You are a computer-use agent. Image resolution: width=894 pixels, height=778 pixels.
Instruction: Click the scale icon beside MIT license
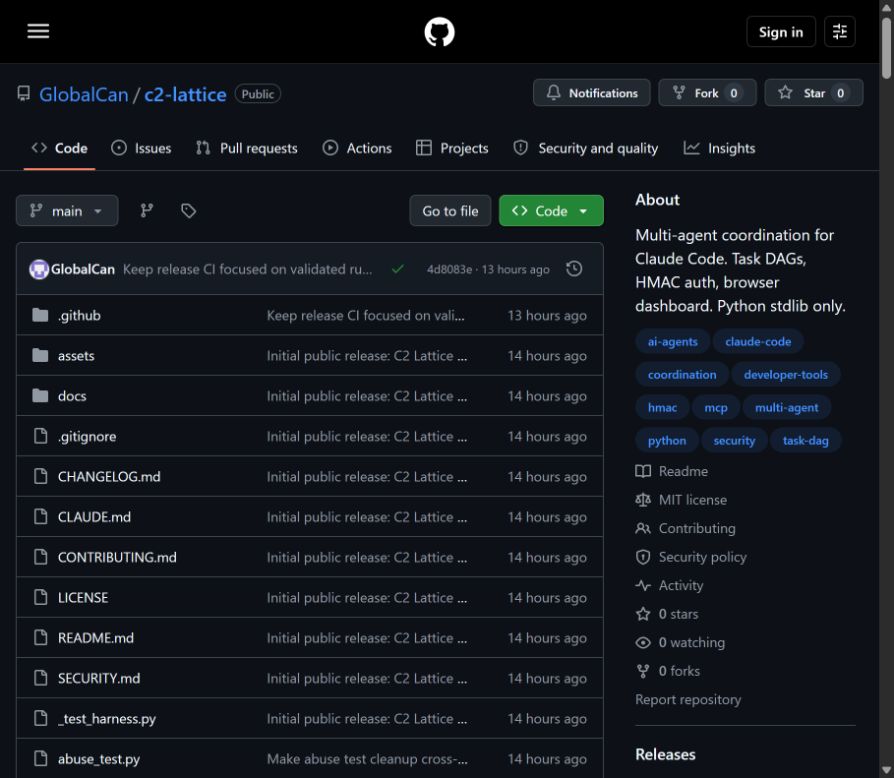tap(643, 500)
